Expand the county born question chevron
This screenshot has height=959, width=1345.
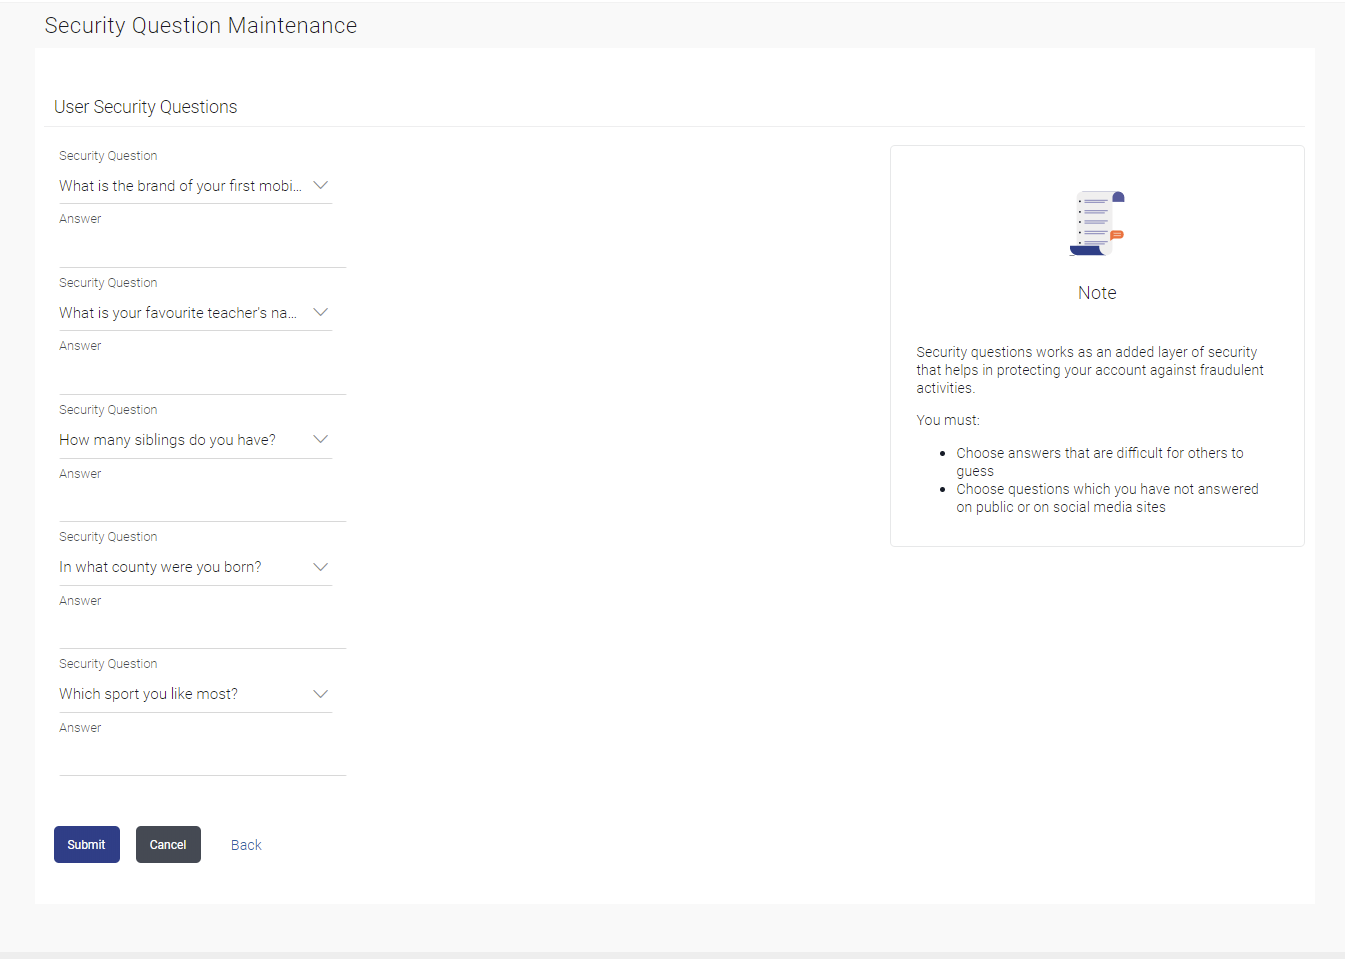pos(320,567)
